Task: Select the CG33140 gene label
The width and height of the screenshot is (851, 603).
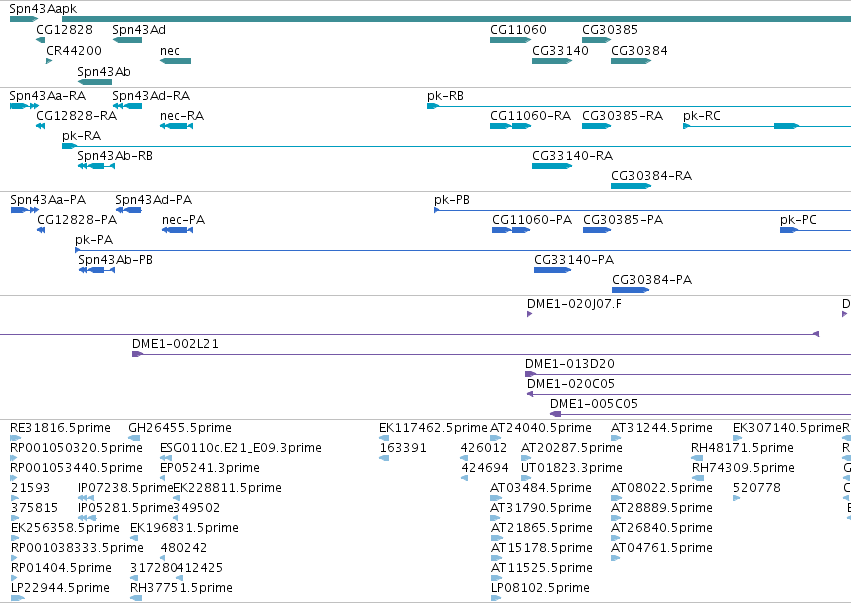Action: tap(560, 51)
